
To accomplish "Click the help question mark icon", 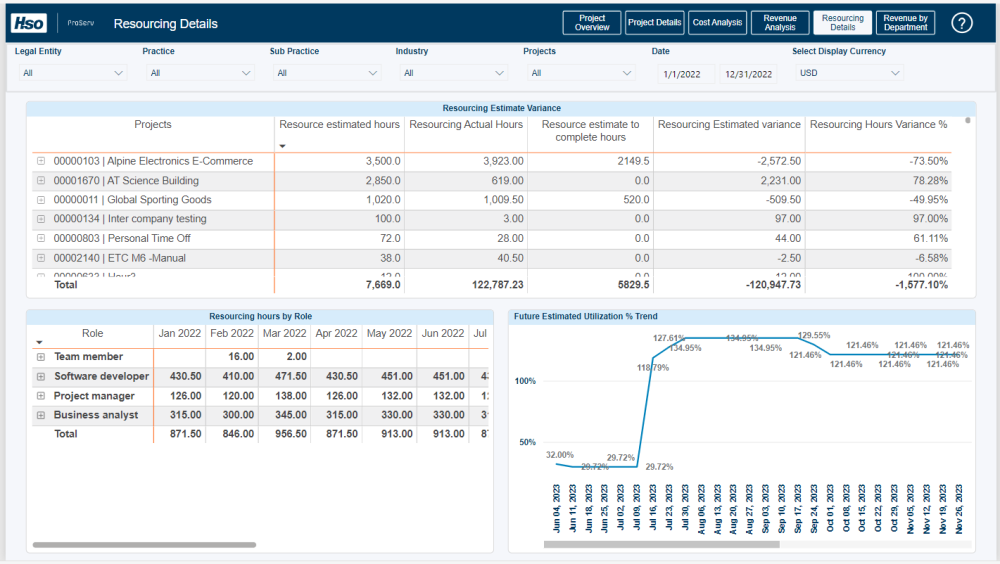I will tap(962, 23).
